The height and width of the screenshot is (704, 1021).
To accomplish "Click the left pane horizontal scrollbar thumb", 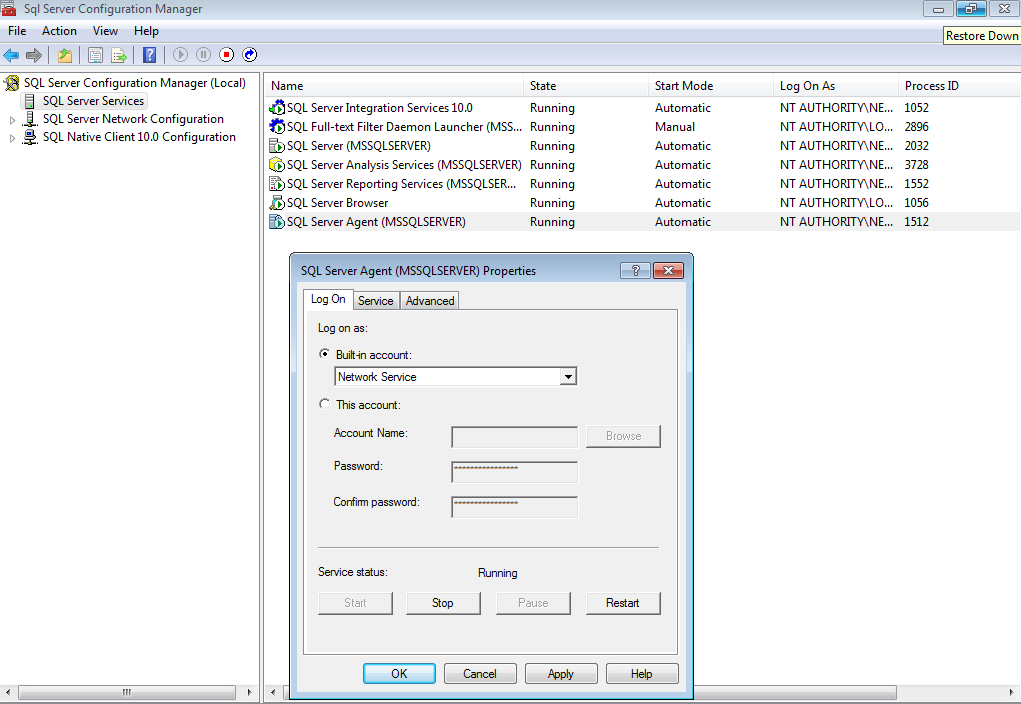I will [127, 692].
